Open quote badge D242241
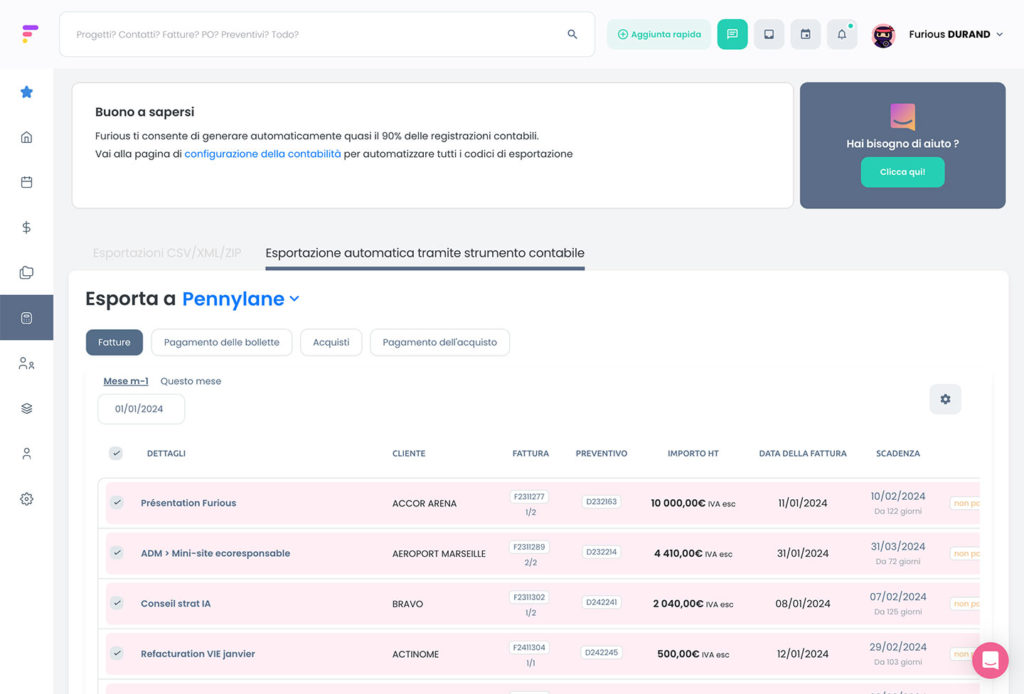This screenshot has width=1024, height=694. pos(601,603)
